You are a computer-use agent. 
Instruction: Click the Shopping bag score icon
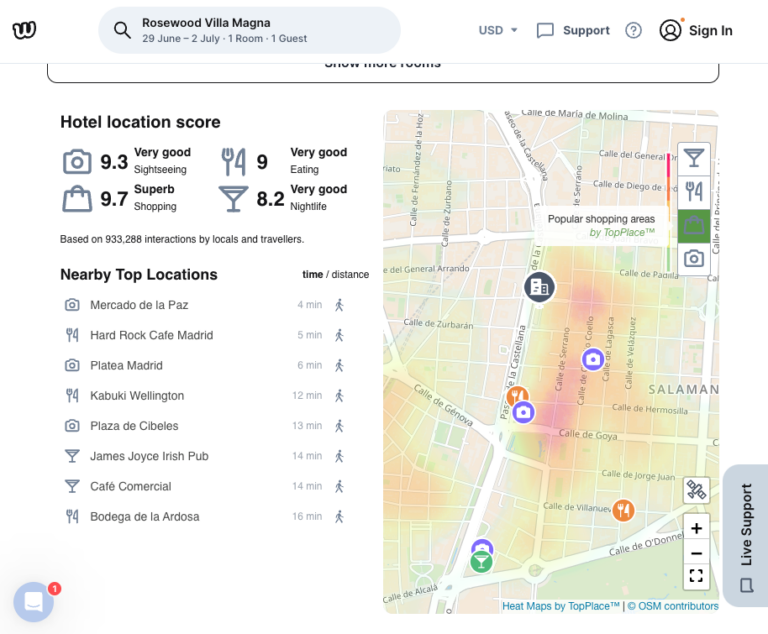(77, 198)
